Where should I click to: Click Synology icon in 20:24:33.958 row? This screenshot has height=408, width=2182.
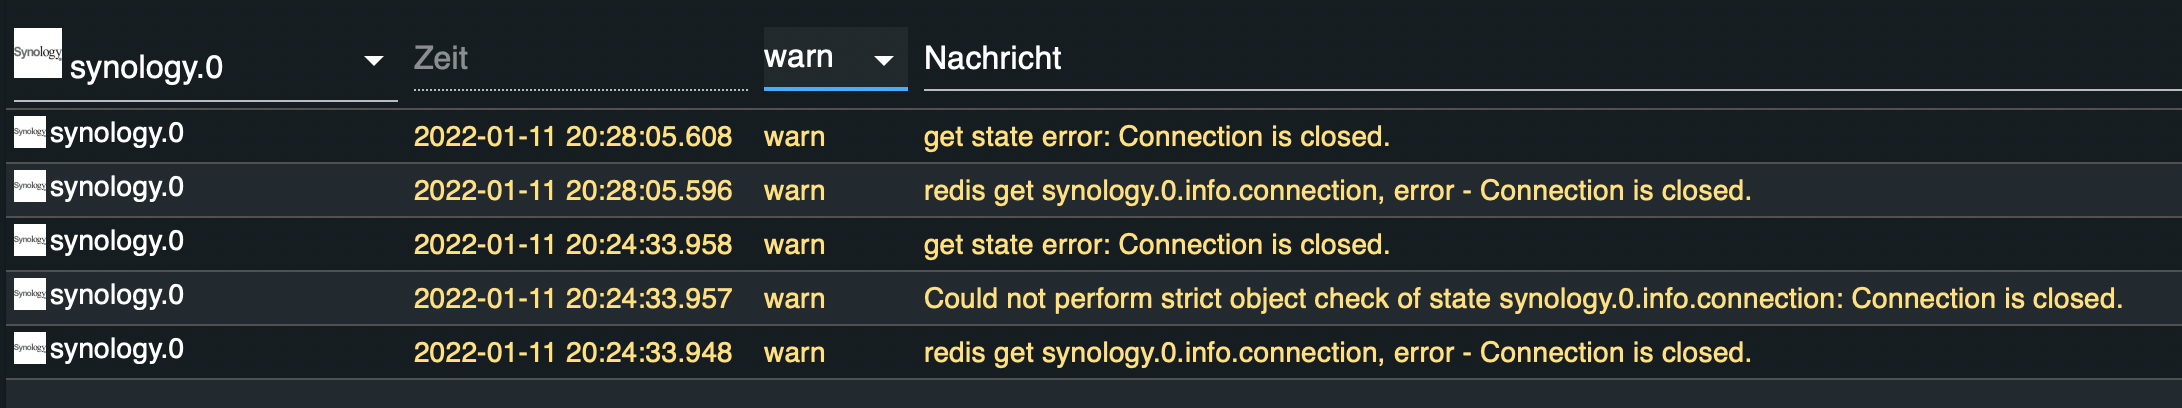pyautogui.click(x=29, y=240)
